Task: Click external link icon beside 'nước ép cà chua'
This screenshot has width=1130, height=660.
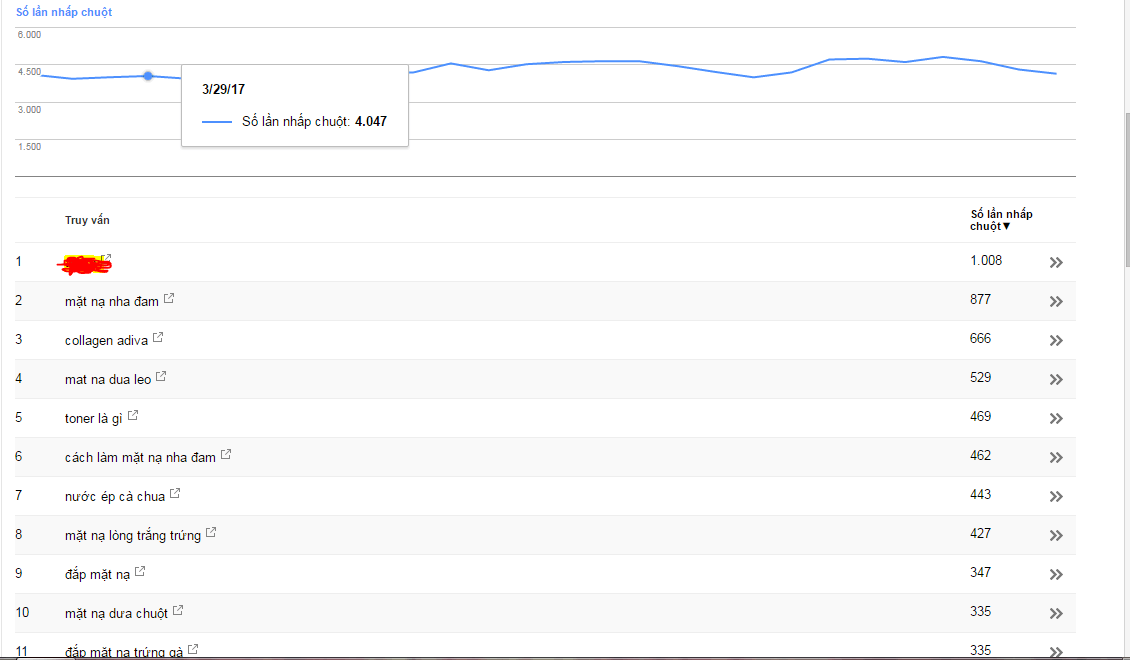Action: coord(175,494)
